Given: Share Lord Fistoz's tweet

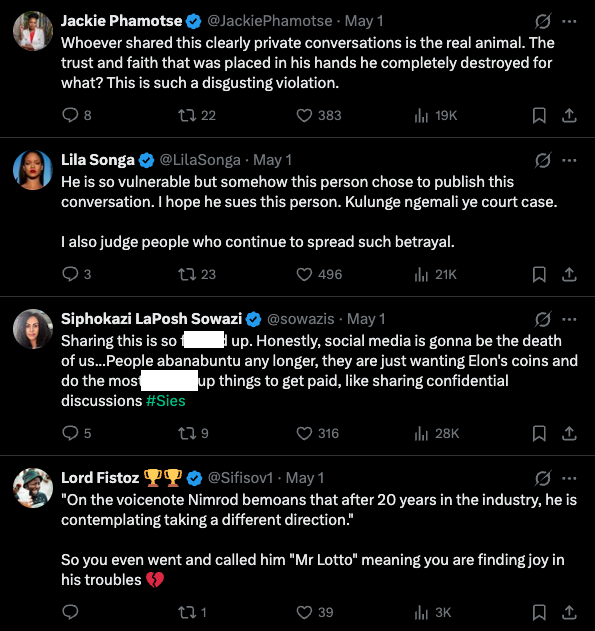Looking at the screenshot, I should [569, 612].
